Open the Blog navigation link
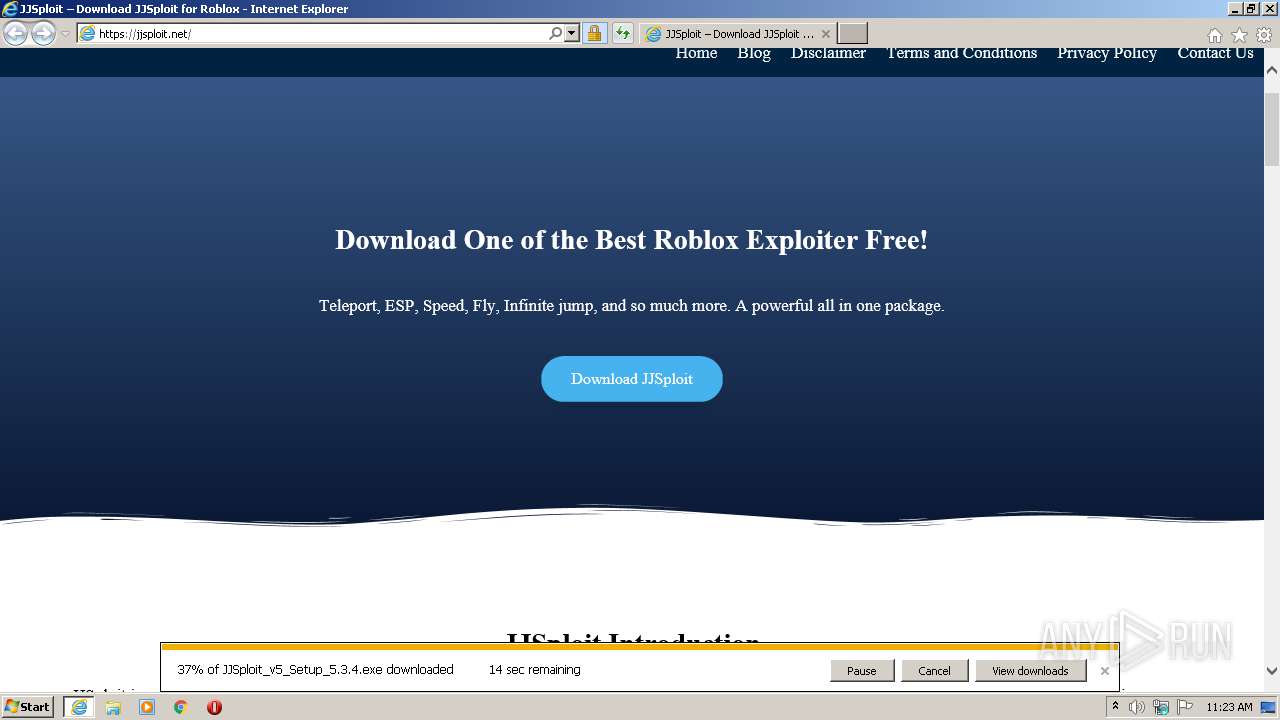This screenshot has width=1280, height=720. tap(754, 53)
